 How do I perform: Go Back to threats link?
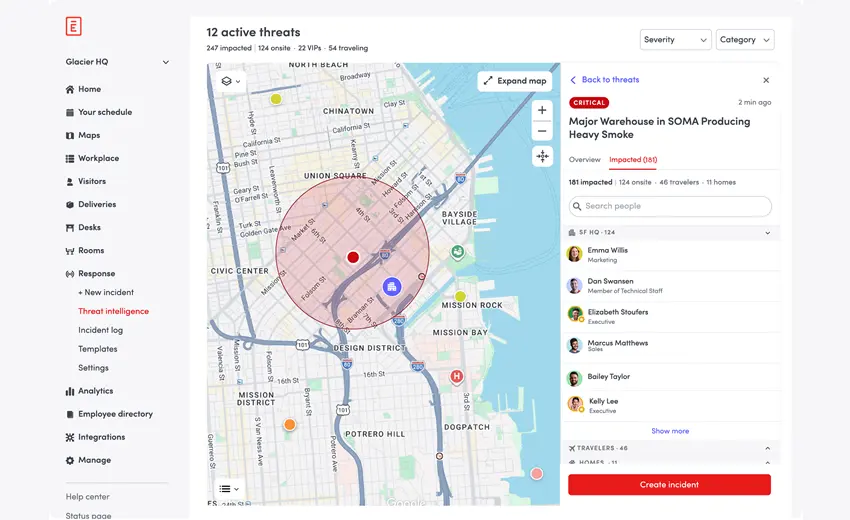pyautogui.click(x=604, y=80)
